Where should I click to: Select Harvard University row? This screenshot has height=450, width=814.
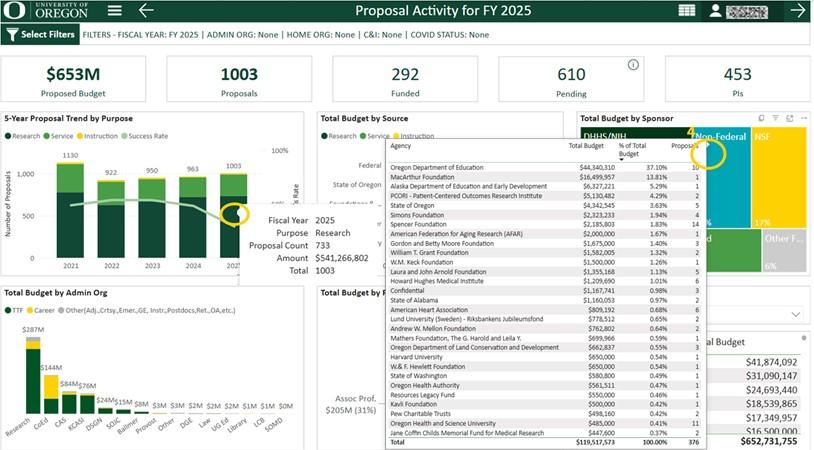pos(544,357)
